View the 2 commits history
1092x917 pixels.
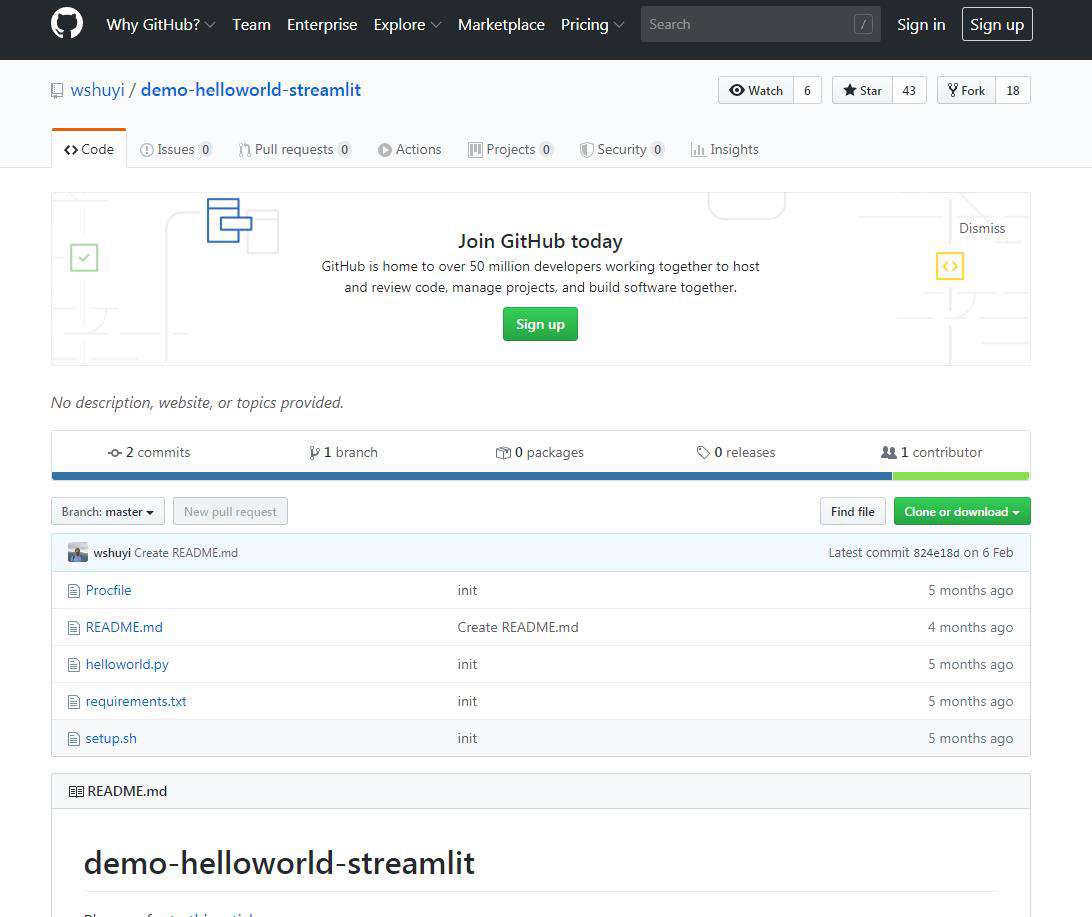coord(149,453)
